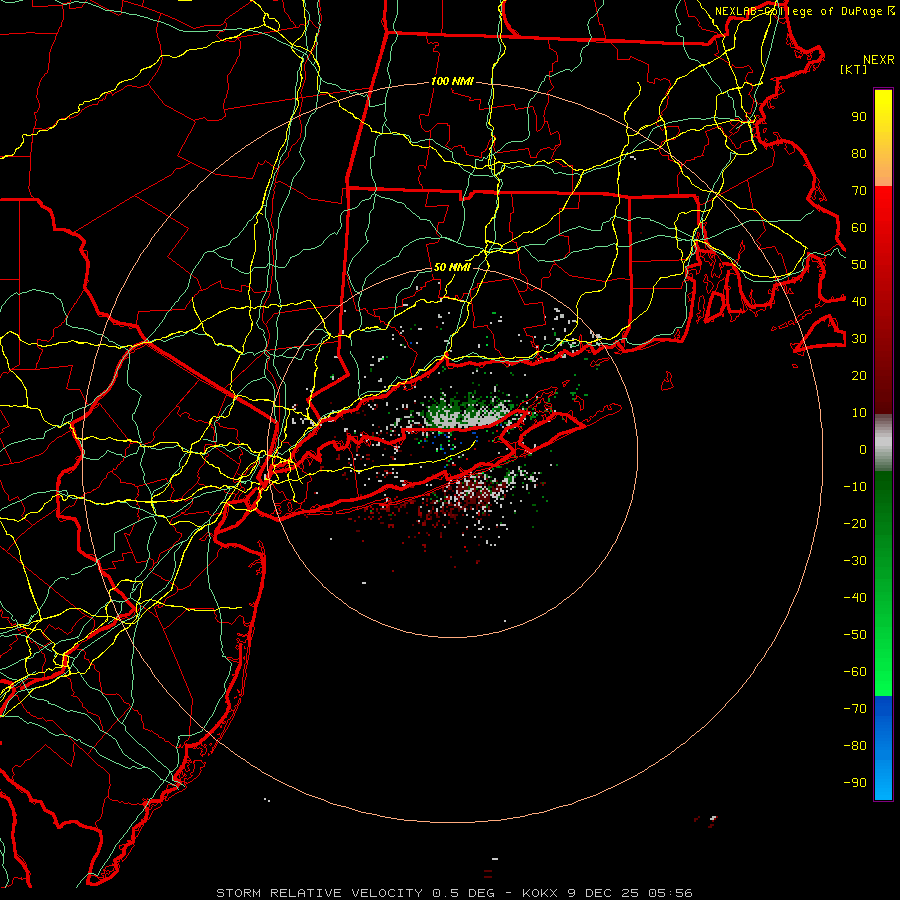Click the -50 value on the velocity scale
900x900 pixels.
coord(855,634)
